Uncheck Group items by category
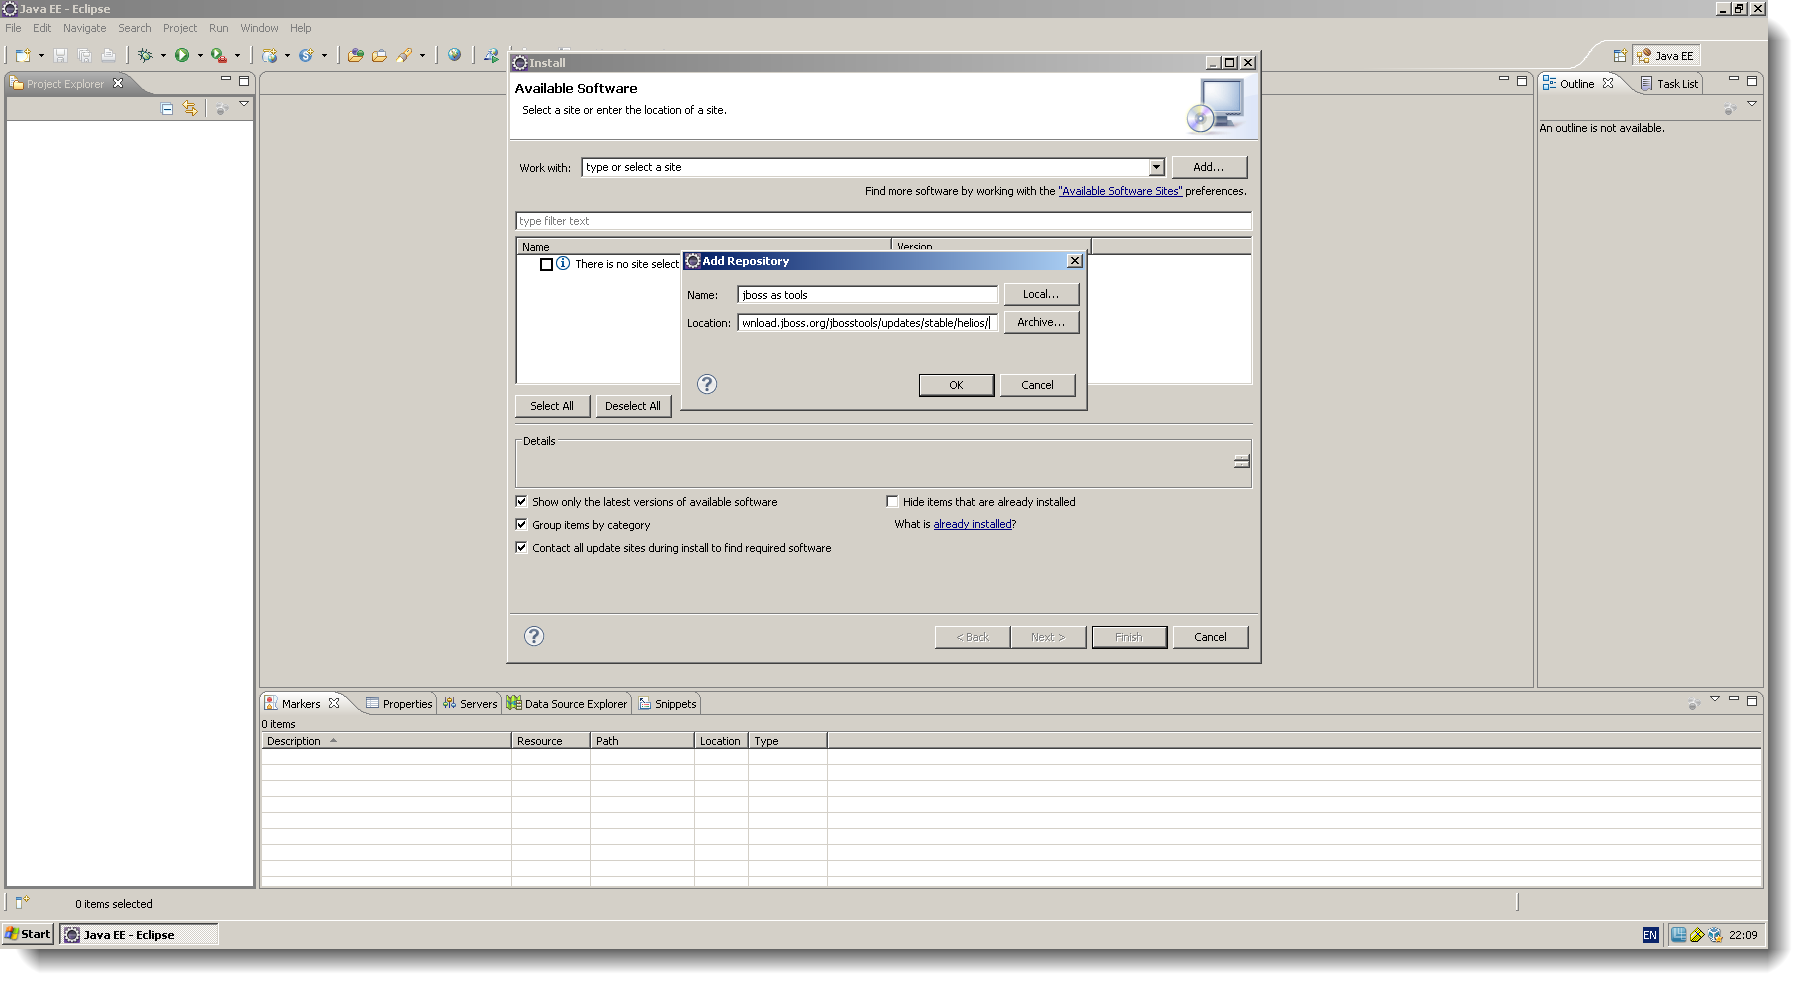This screenshot has height=989, width=1808. [521, 524]
